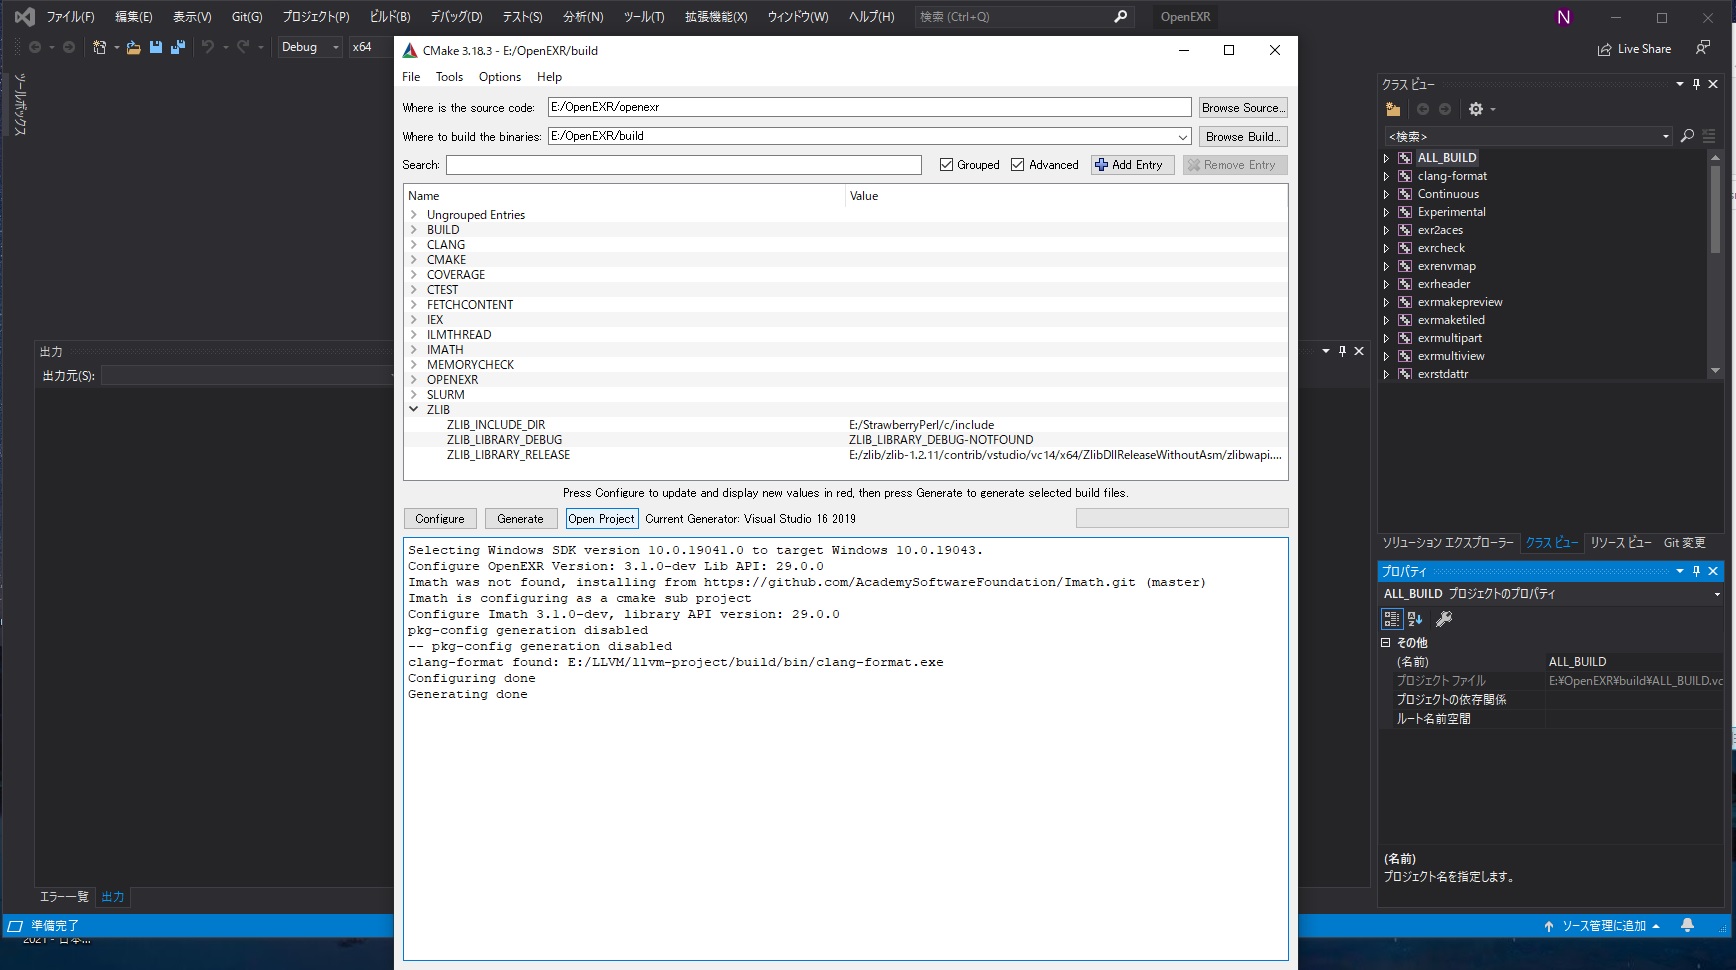Open the Debug configuration dropdown

click(336, 47)
